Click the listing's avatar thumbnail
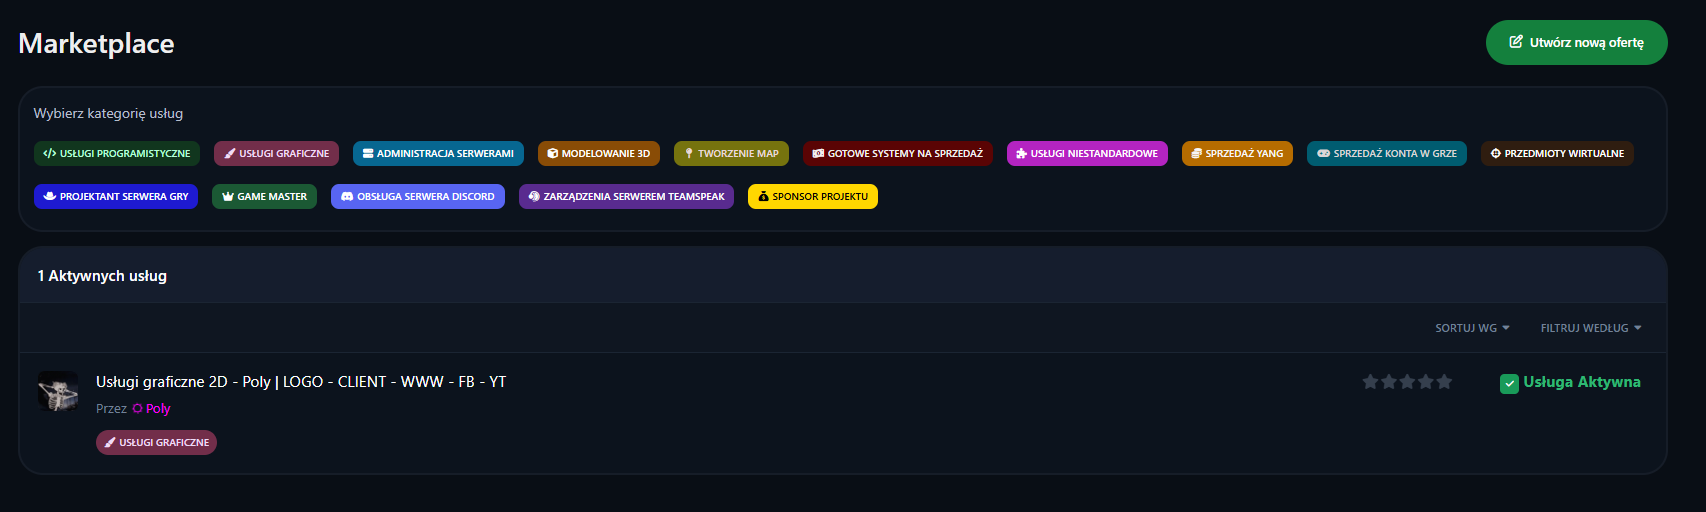 (58, 391)
